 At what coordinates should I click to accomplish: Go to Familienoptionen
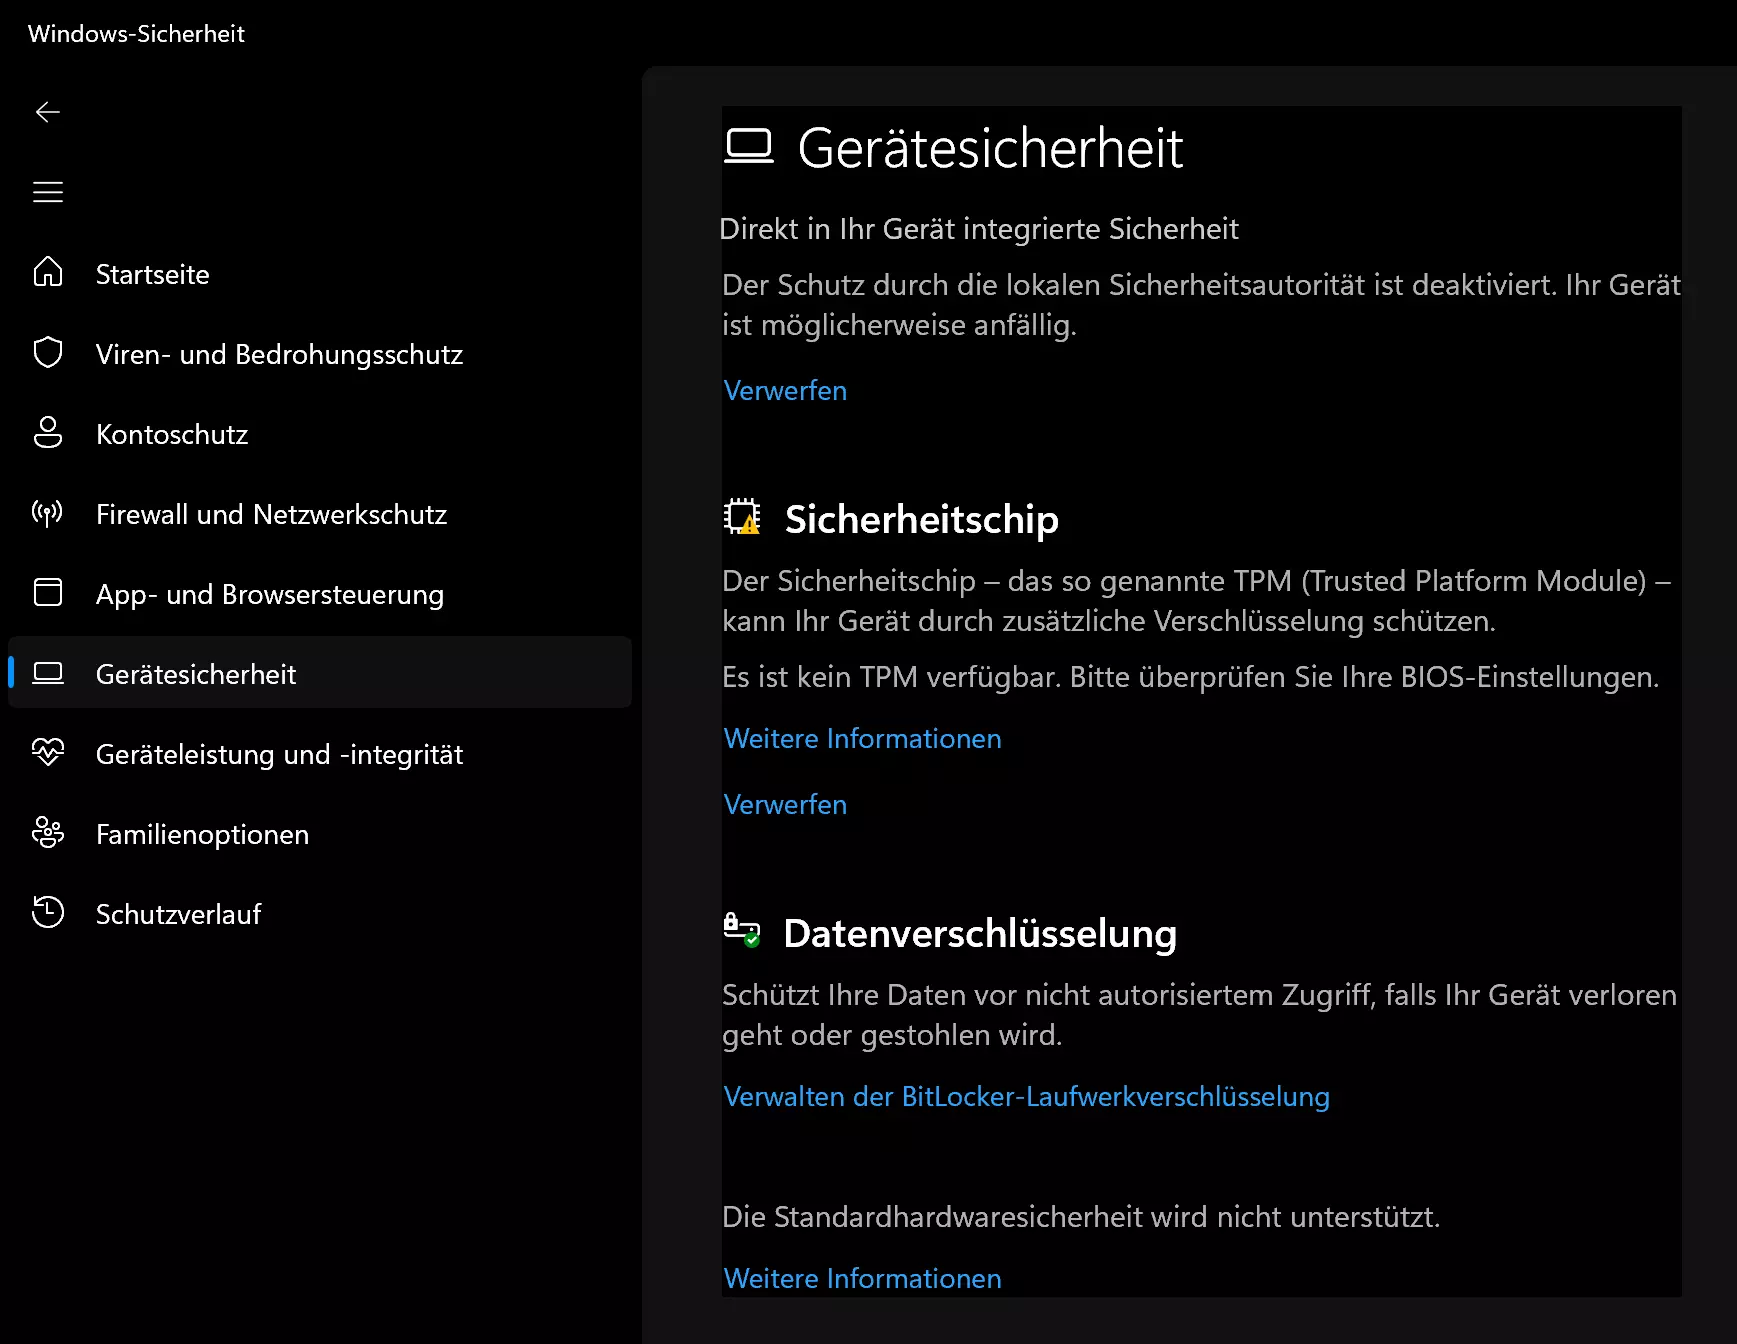click(x=320, y=833)
